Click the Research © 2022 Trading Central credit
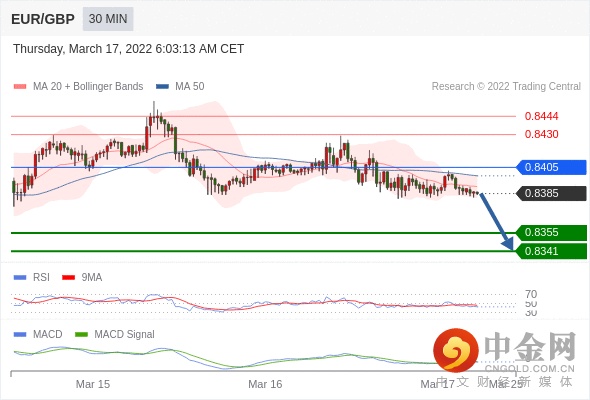 tap(506, 87)
